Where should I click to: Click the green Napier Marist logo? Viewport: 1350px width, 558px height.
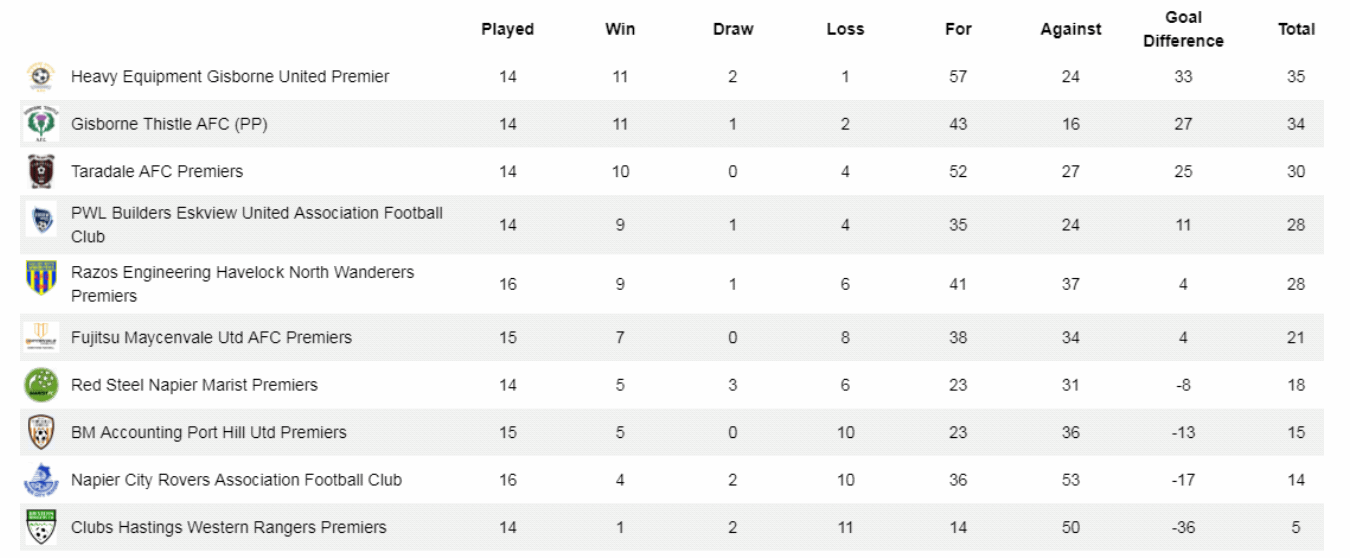click(x=41, y=385)
